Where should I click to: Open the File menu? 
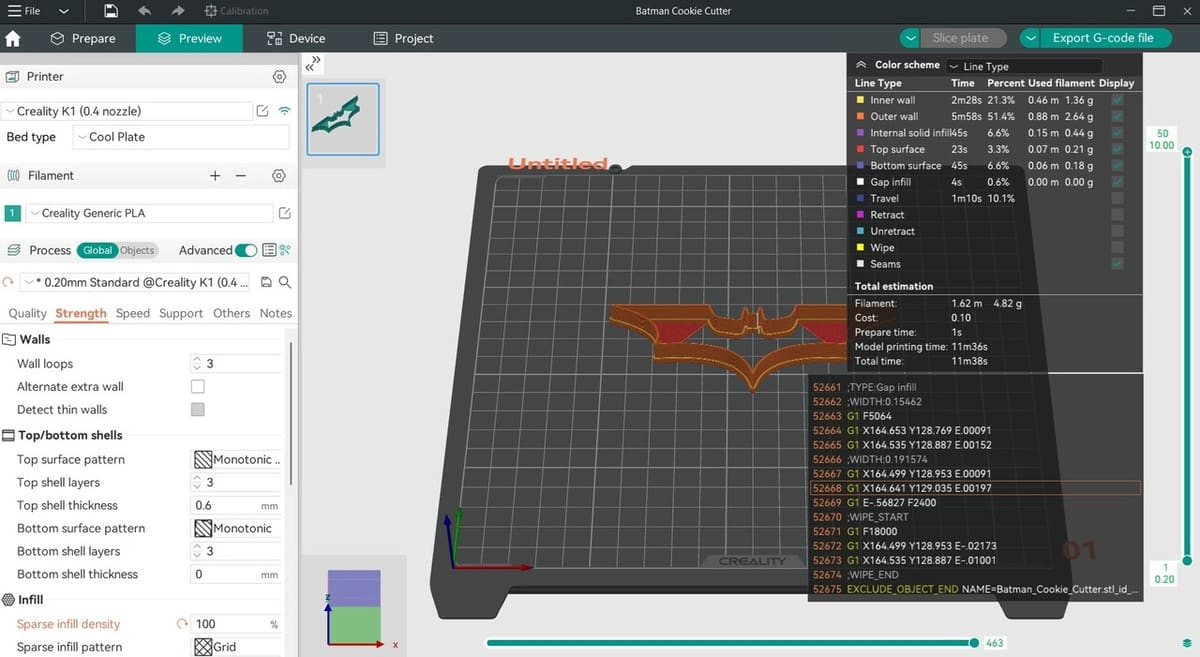pyautogui.click(x=24, y=11)
